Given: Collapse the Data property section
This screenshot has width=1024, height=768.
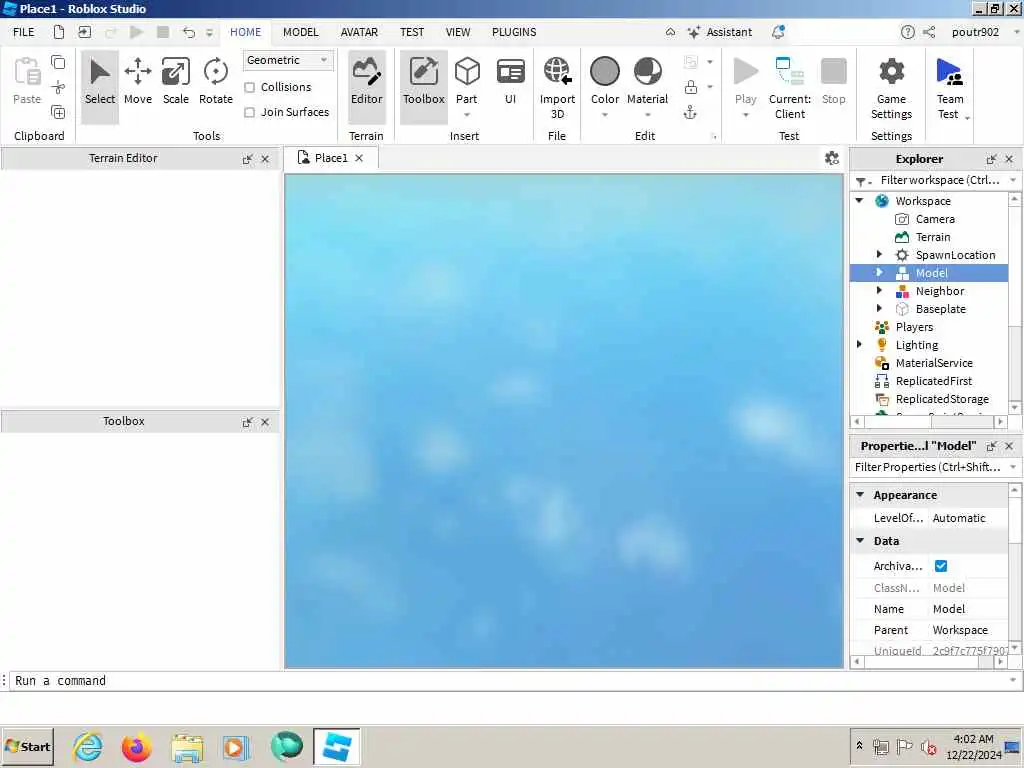Looking at the screenshot, I should pos(860,540).
